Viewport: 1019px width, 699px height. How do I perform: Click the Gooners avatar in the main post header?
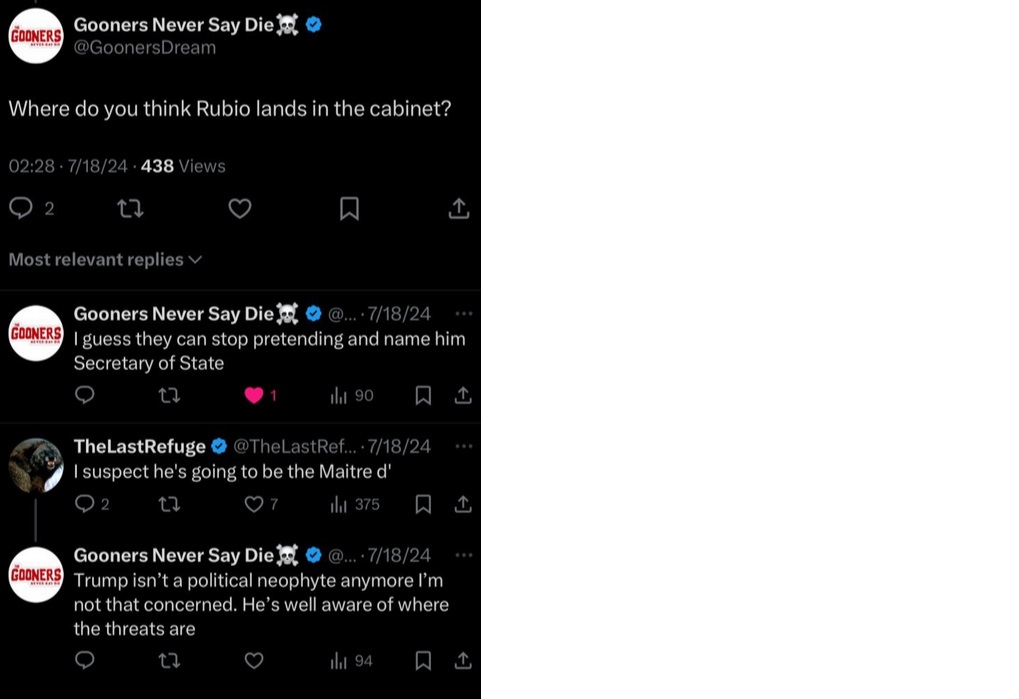[36, 36]
